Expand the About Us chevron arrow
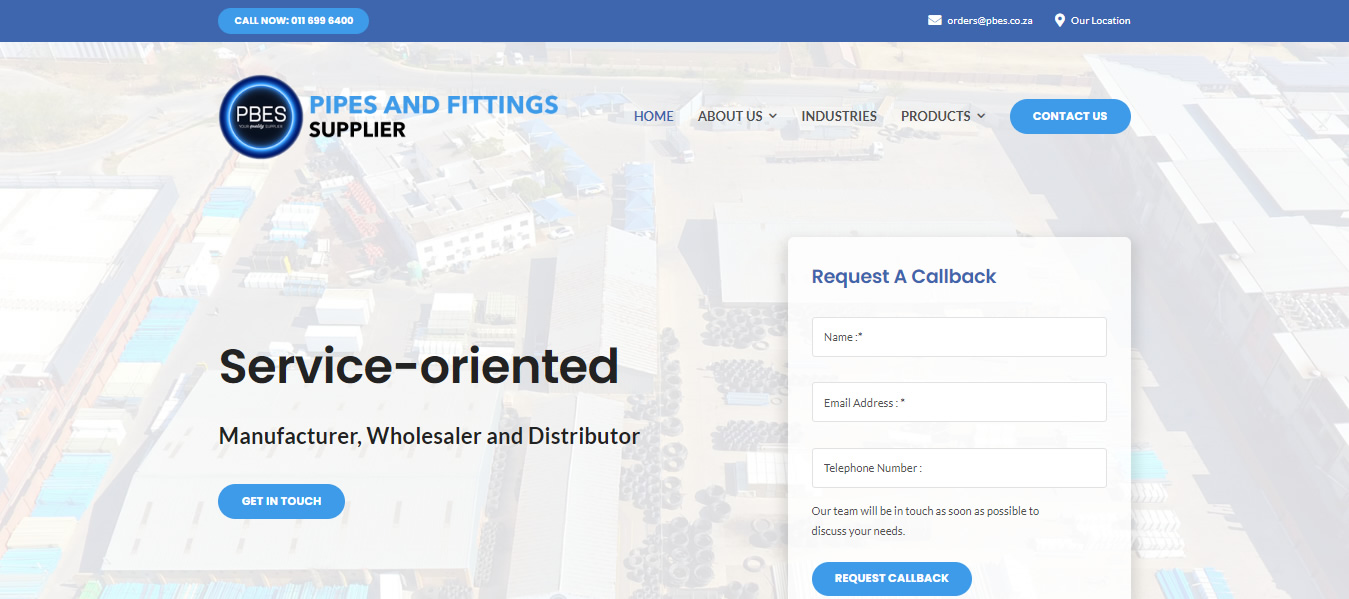 pos(773,117)
